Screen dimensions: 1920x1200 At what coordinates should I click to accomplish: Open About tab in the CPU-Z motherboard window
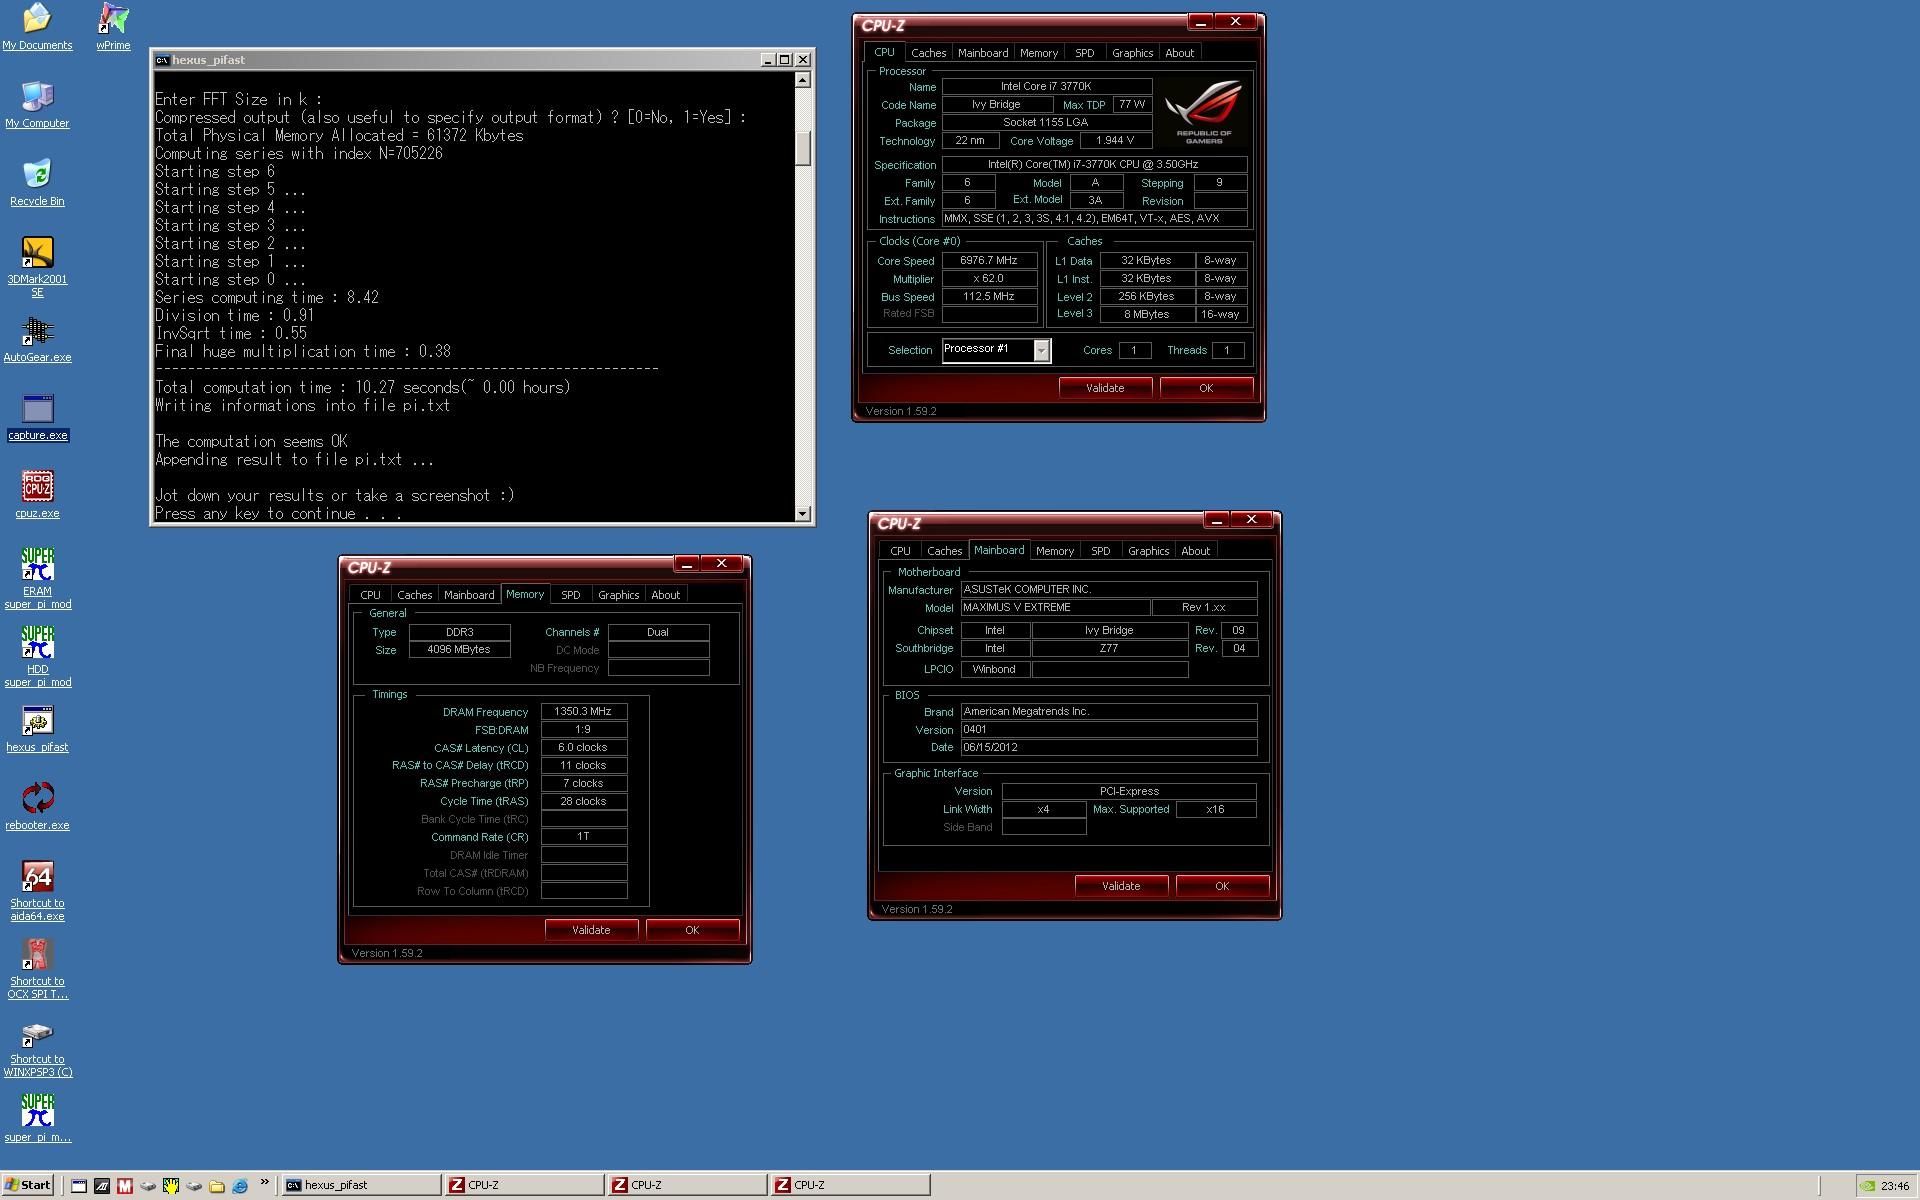[x=1196, y=551]
